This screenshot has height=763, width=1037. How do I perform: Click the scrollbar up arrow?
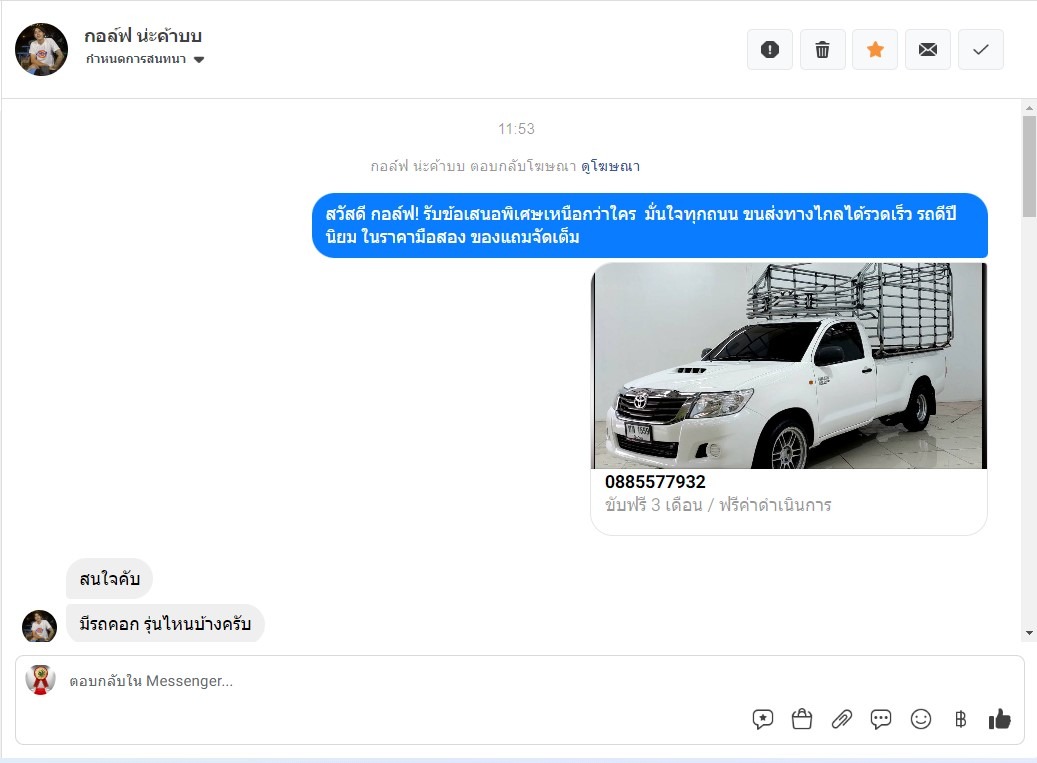point(1029,108)
